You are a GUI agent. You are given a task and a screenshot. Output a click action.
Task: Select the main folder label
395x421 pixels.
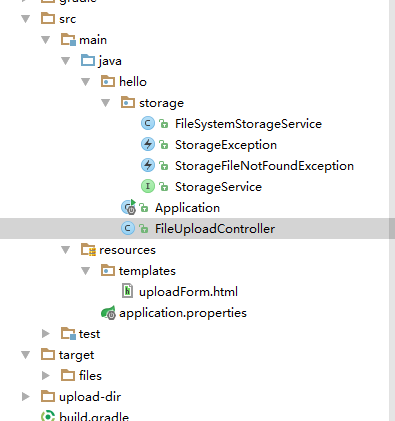pos(93,40)
